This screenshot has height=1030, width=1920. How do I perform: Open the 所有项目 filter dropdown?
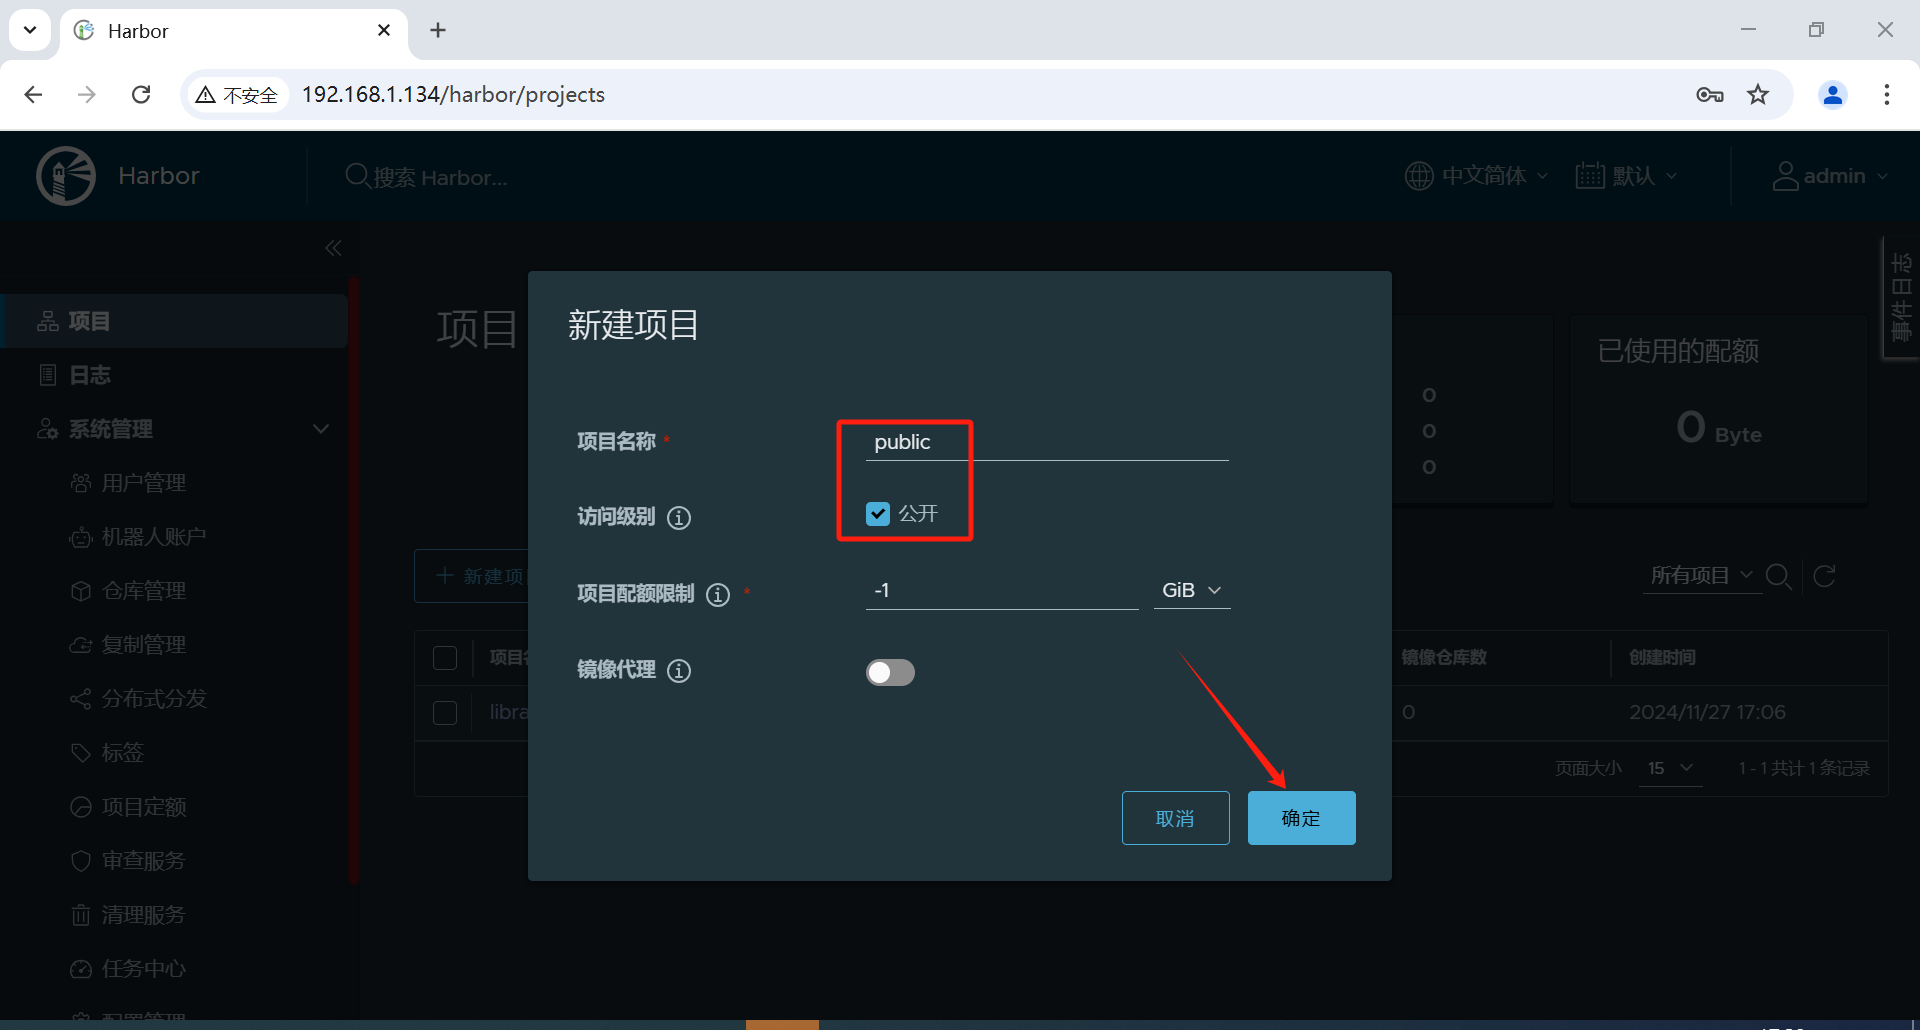coord(1702,575)
